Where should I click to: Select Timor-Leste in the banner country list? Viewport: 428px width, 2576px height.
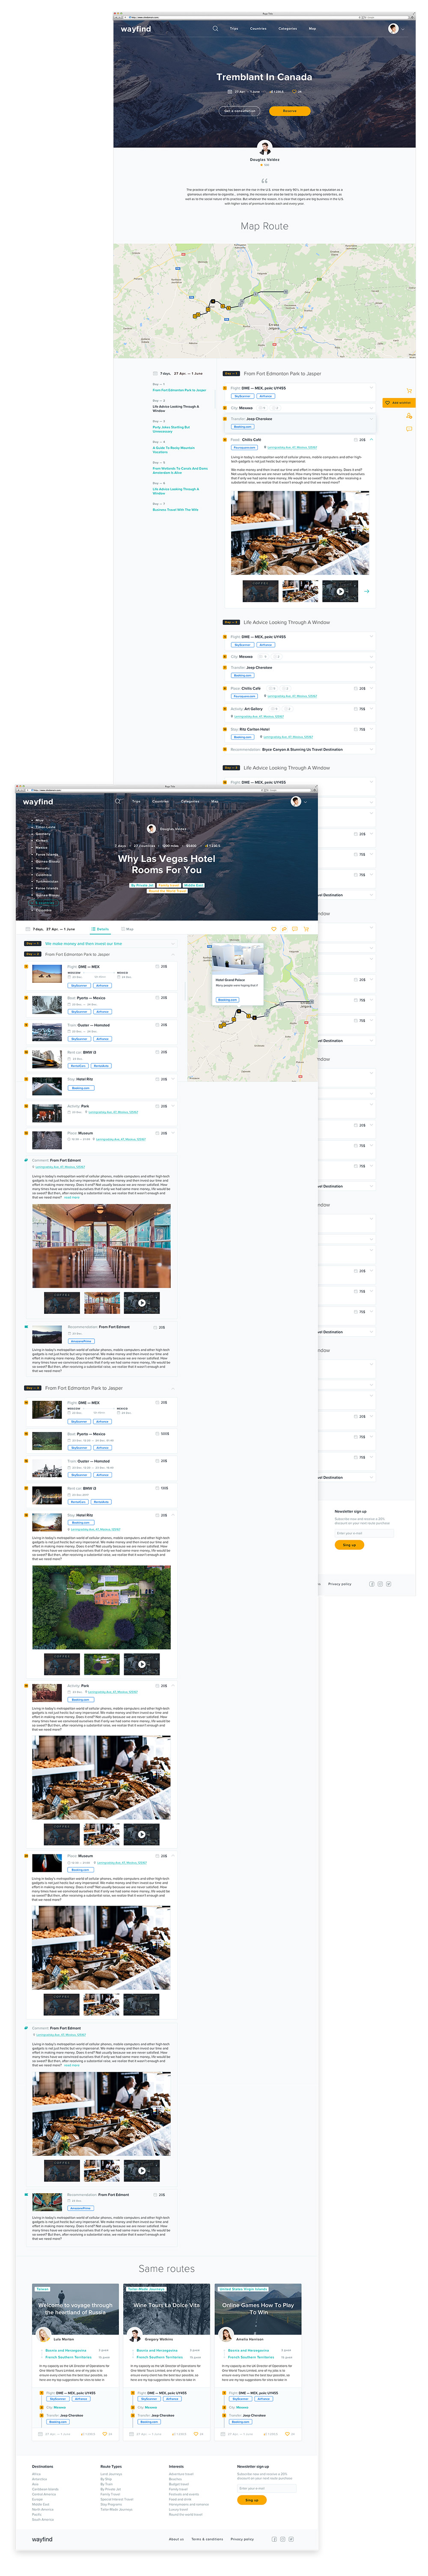(46, 827)
